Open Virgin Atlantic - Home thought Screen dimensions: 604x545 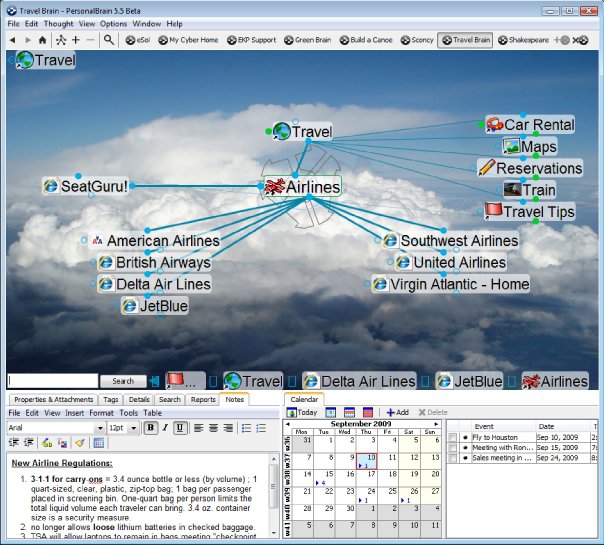coord(451,284)
